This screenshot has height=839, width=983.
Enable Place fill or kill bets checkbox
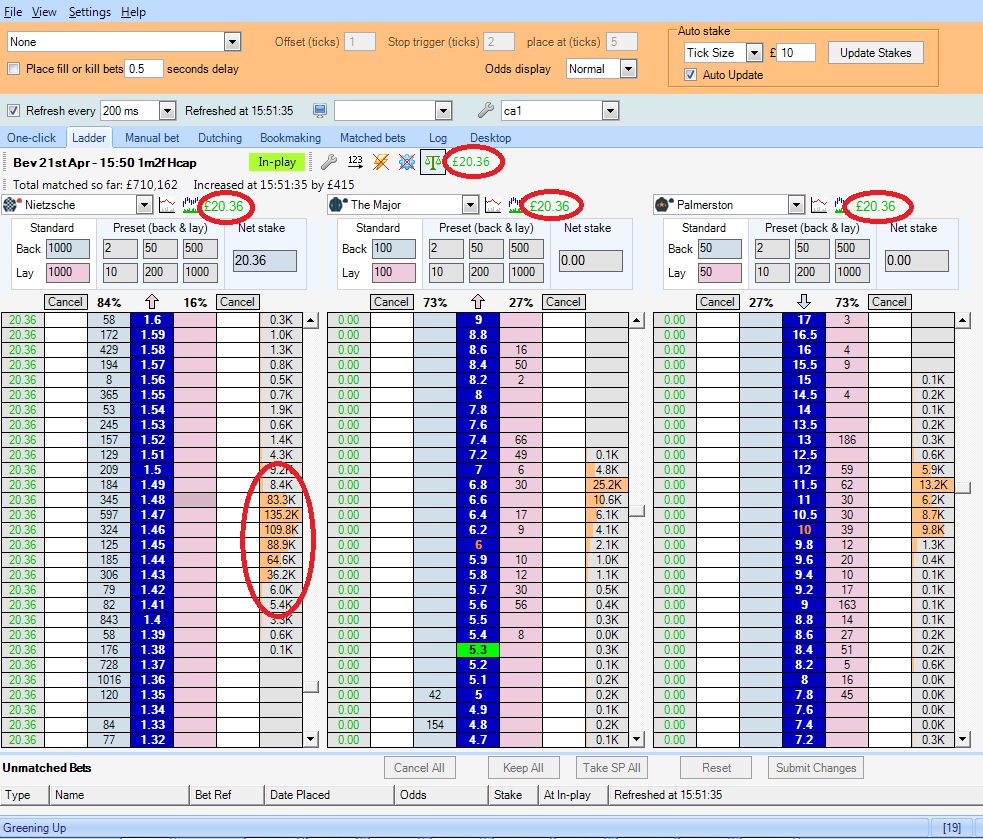[14, 69]
